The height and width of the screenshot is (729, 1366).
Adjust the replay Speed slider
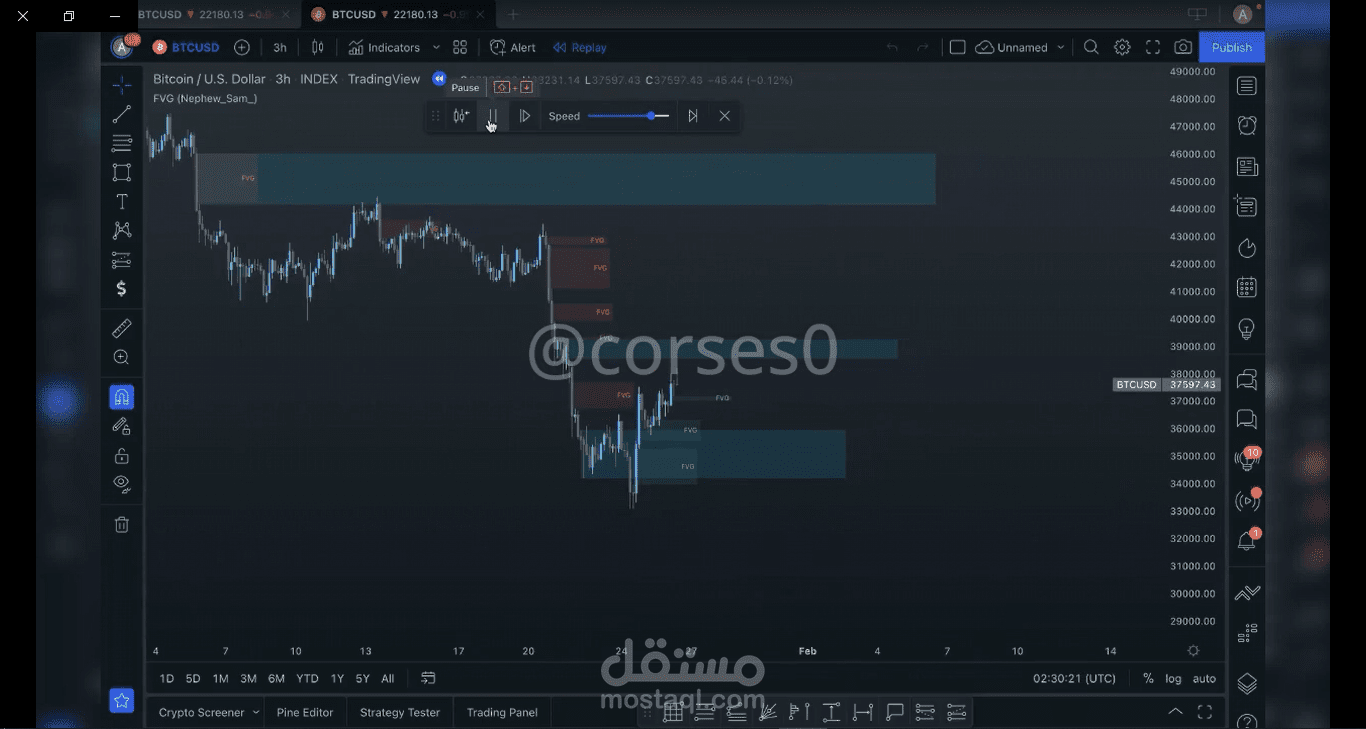coord(629,116)
